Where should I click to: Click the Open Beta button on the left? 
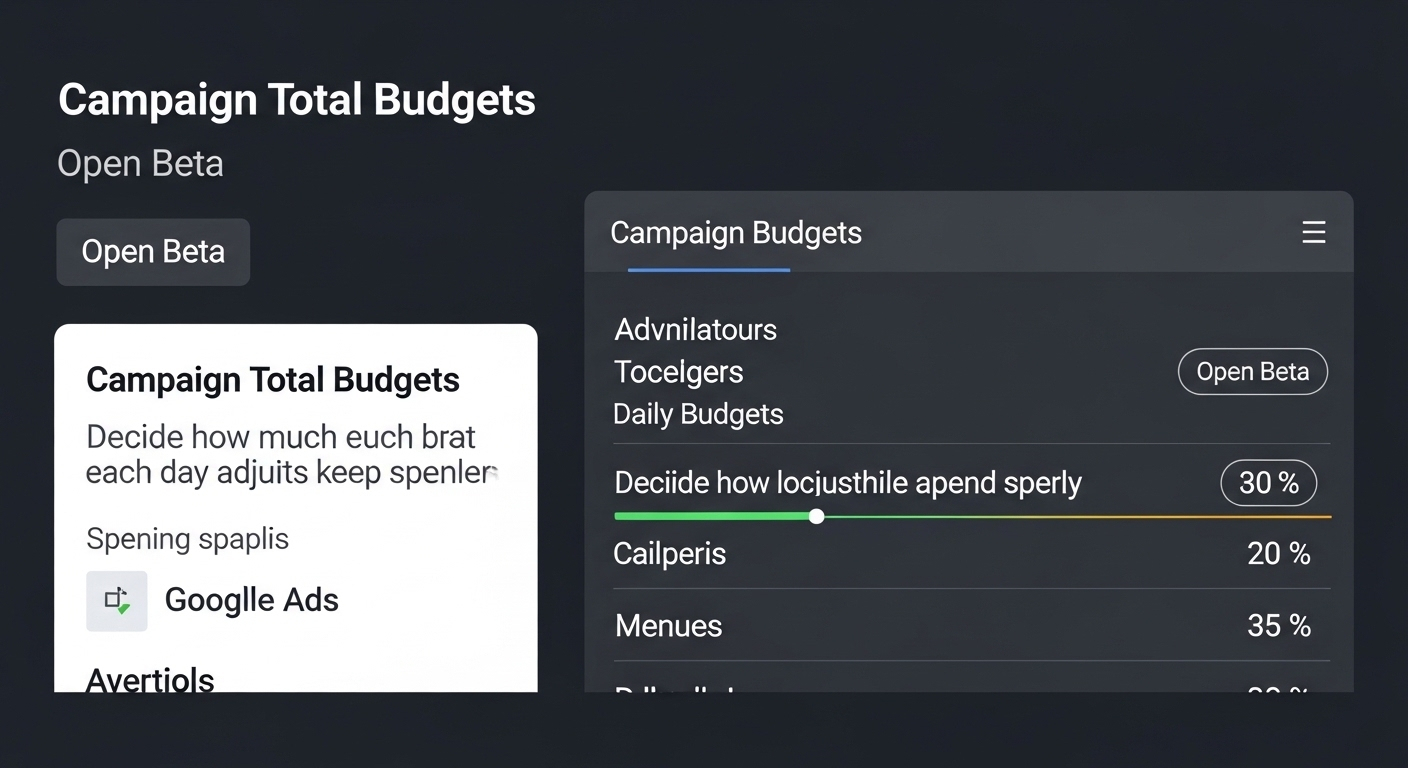[153, 252]
